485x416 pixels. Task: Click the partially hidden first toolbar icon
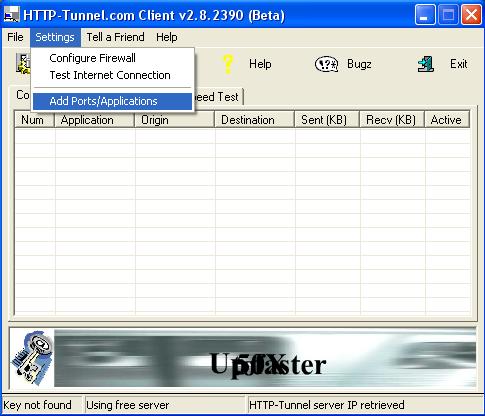(23, 64)
